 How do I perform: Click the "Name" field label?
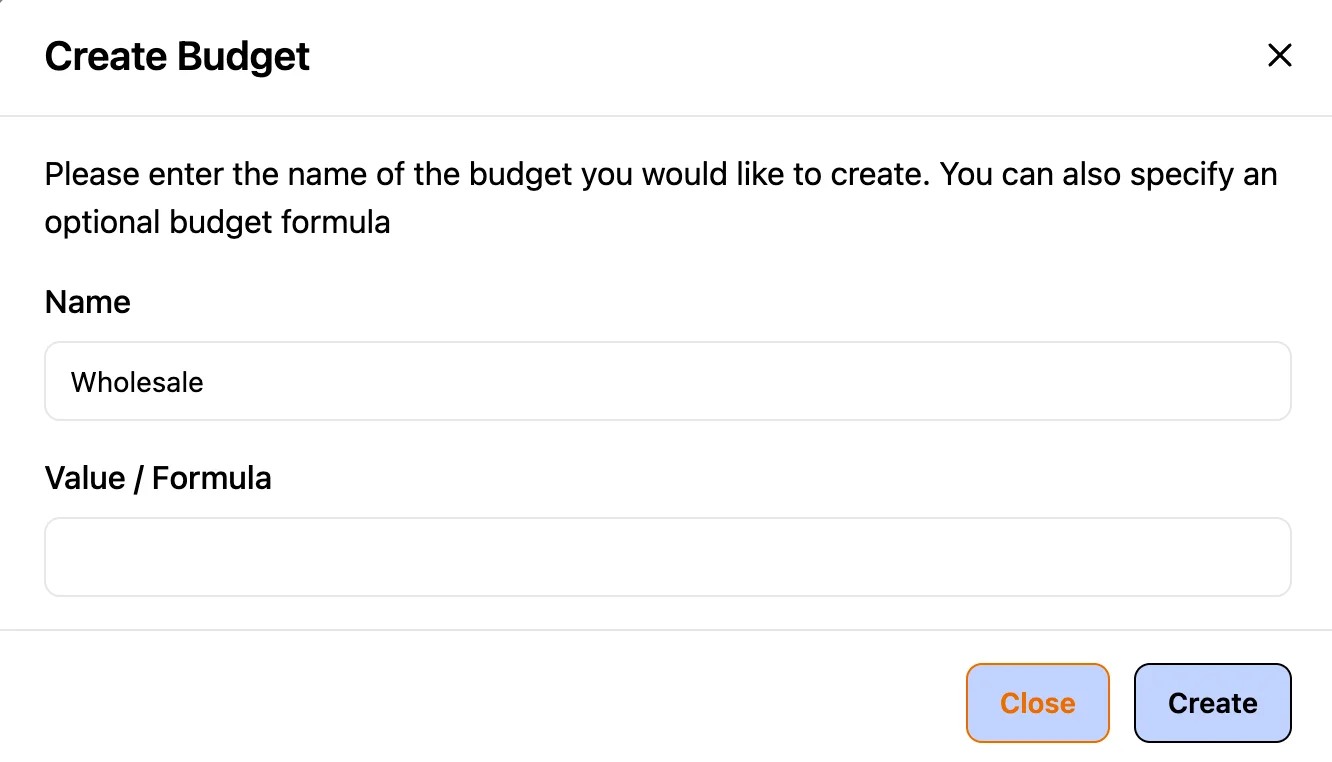(88, 302)
